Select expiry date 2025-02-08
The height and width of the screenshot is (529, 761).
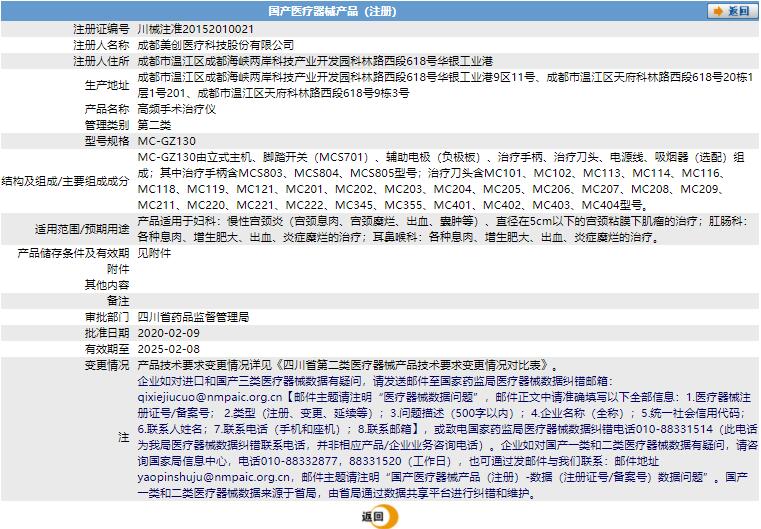[x=168, y=349]
